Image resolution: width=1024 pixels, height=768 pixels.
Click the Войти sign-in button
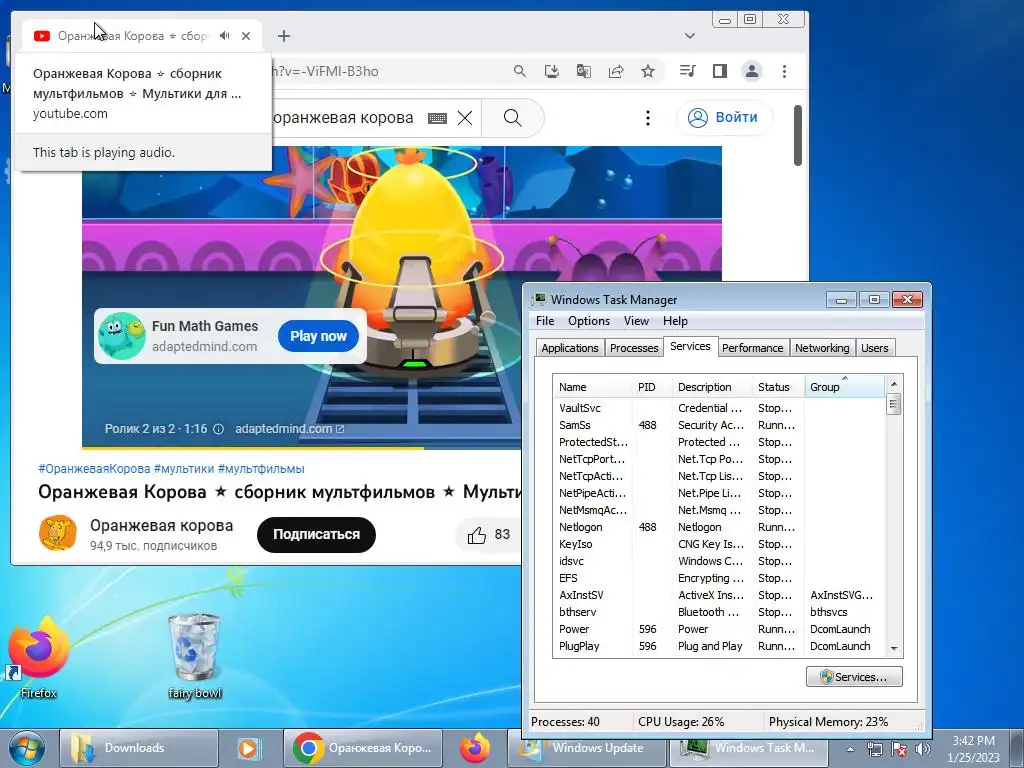724,118
